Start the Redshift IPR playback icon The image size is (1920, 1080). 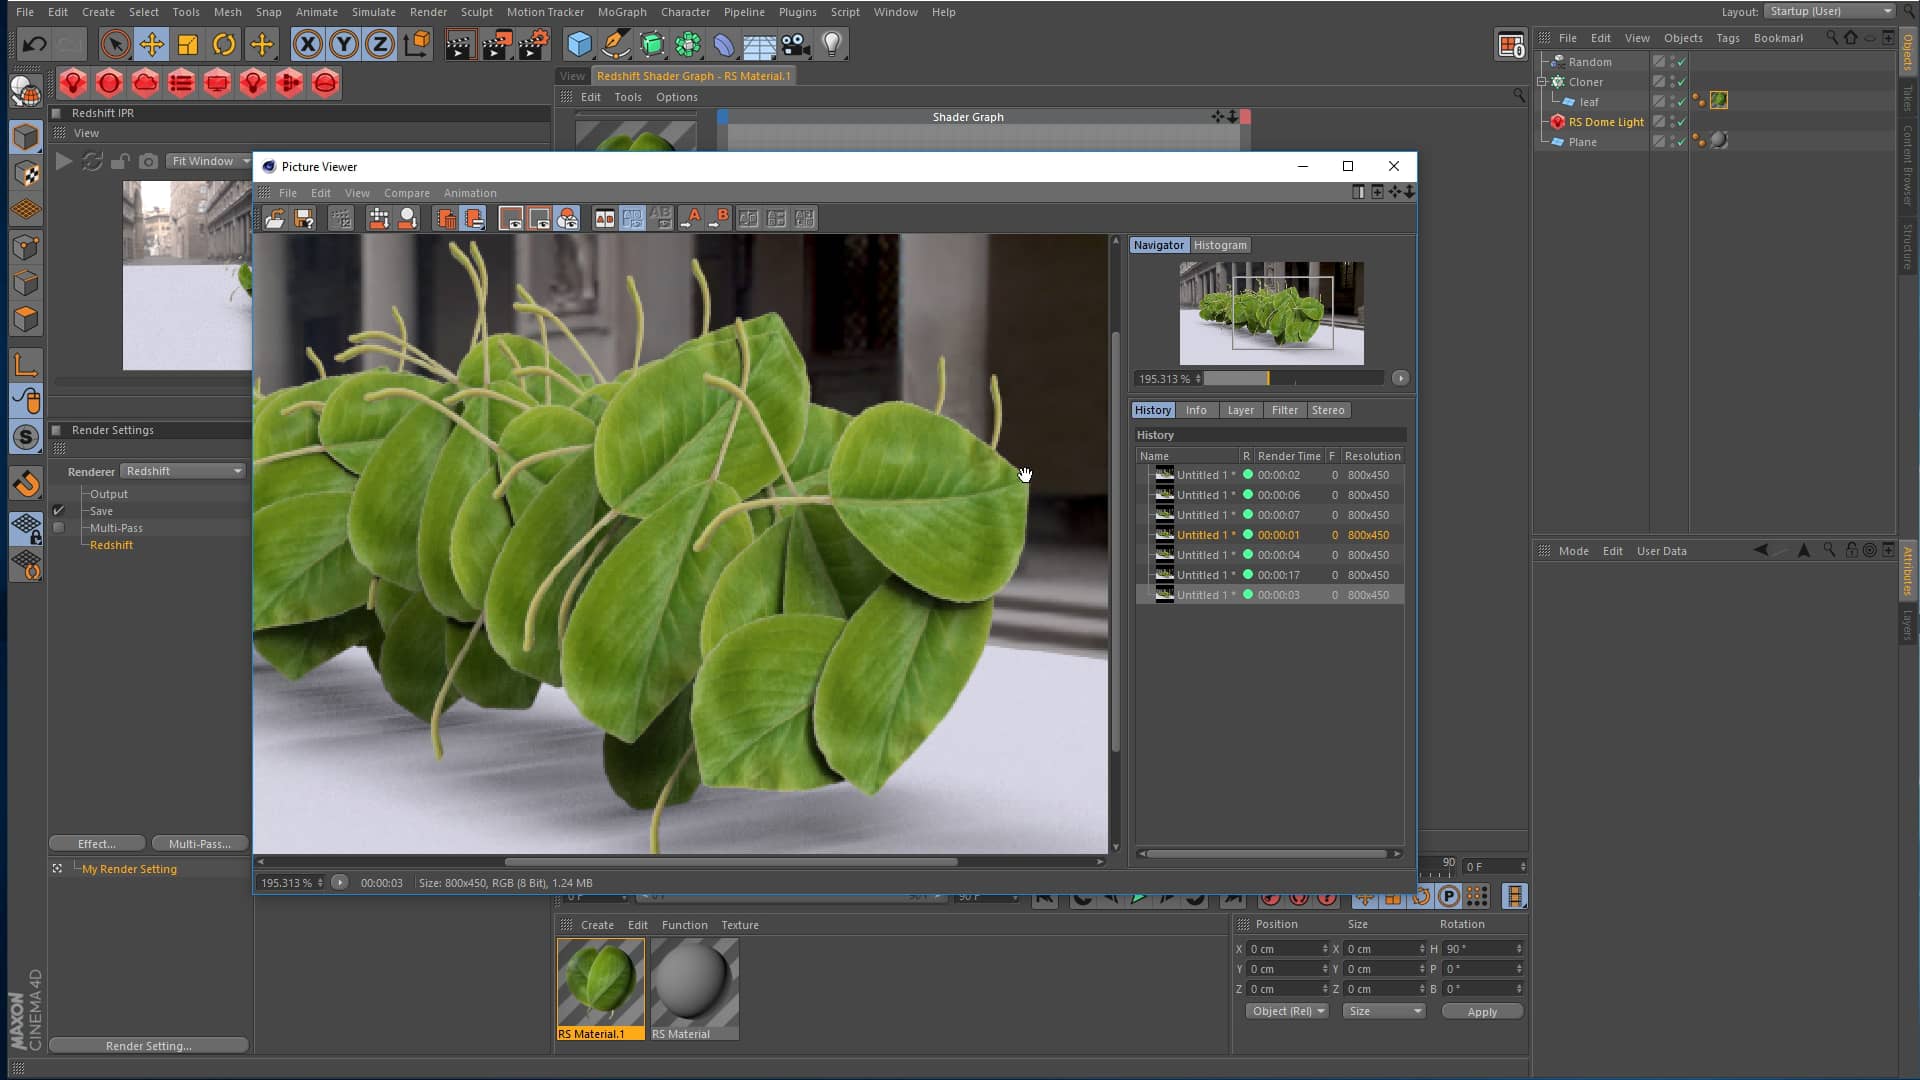point(64,161)
